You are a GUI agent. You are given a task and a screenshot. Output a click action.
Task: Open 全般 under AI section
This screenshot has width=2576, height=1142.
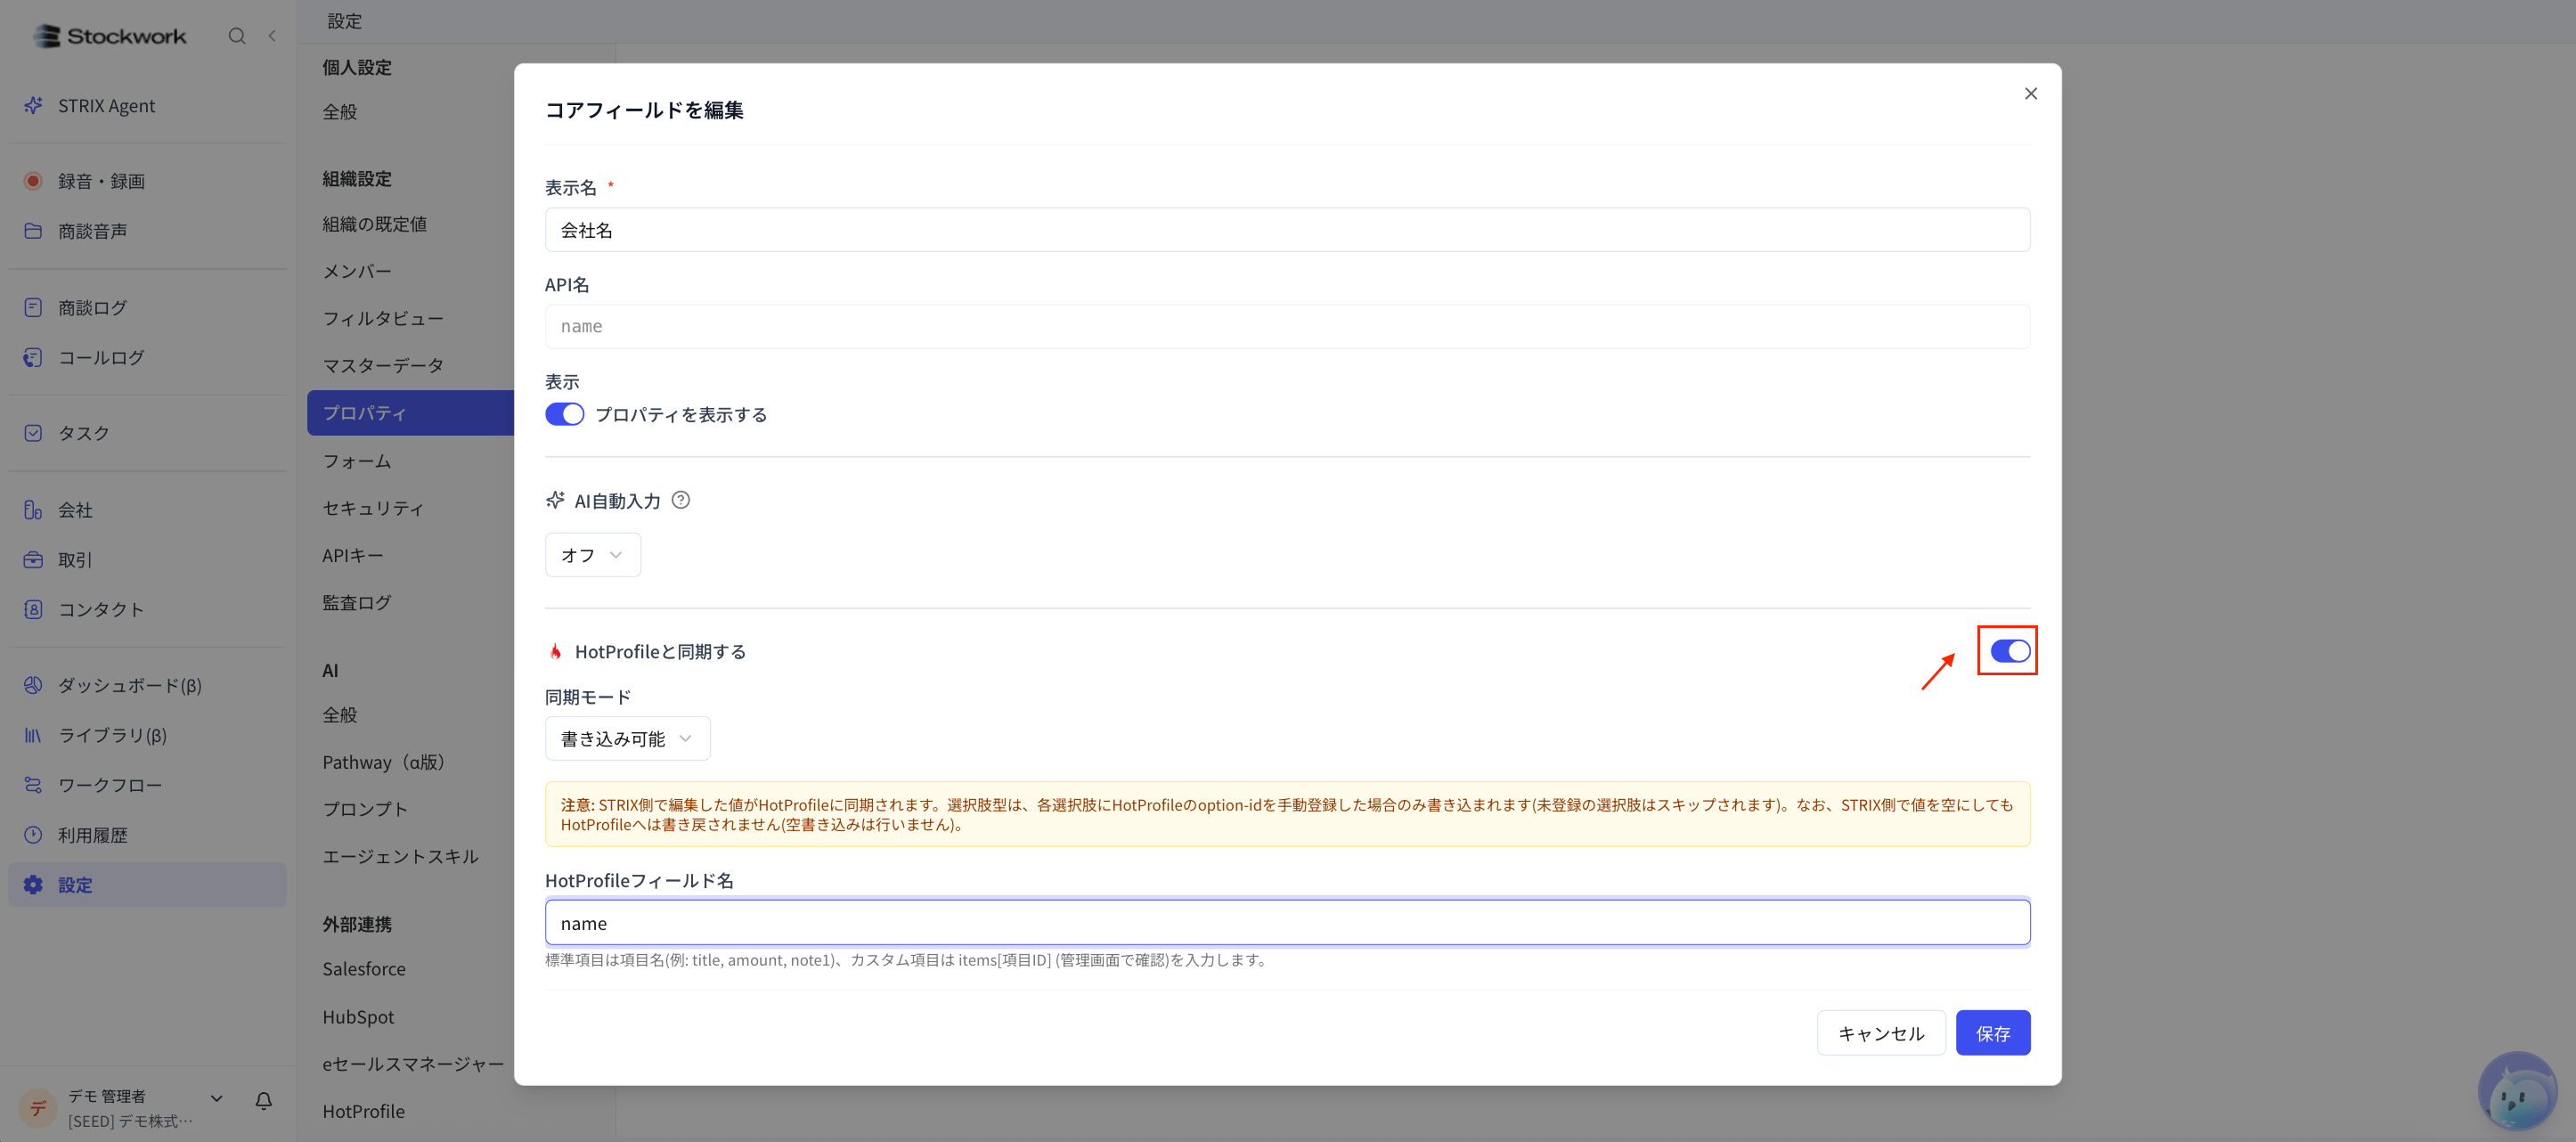pyautogui.click(x=340, y=715)
